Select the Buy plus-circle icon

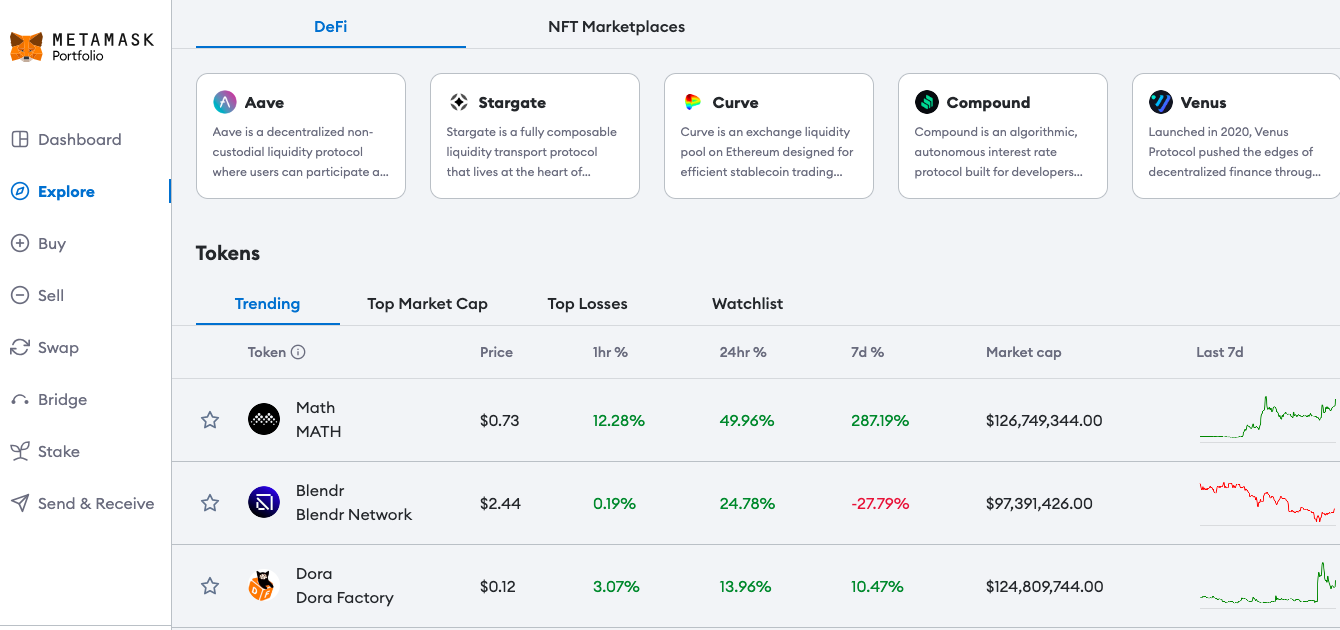[x=20, y=243]
